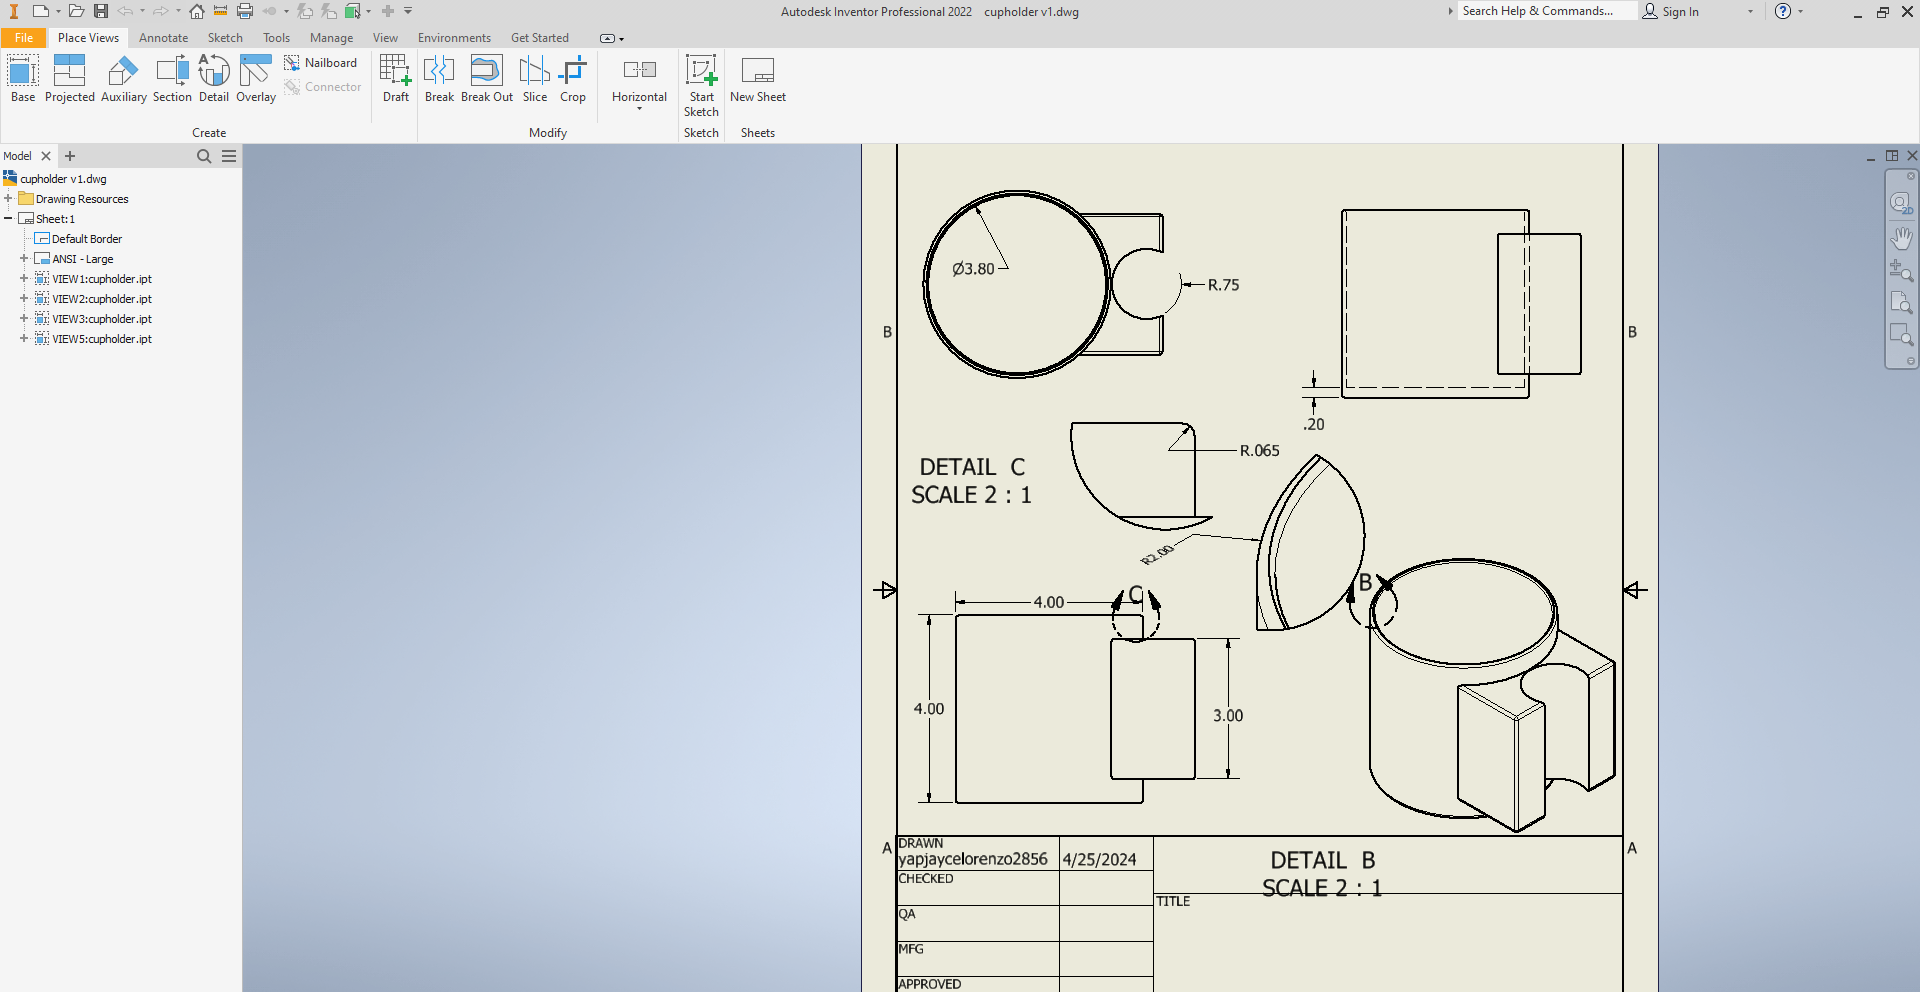Add a new browser panel with plus button
This screenshot has width=1920, height=992.
pyautogui.click(x=70, y=156)
